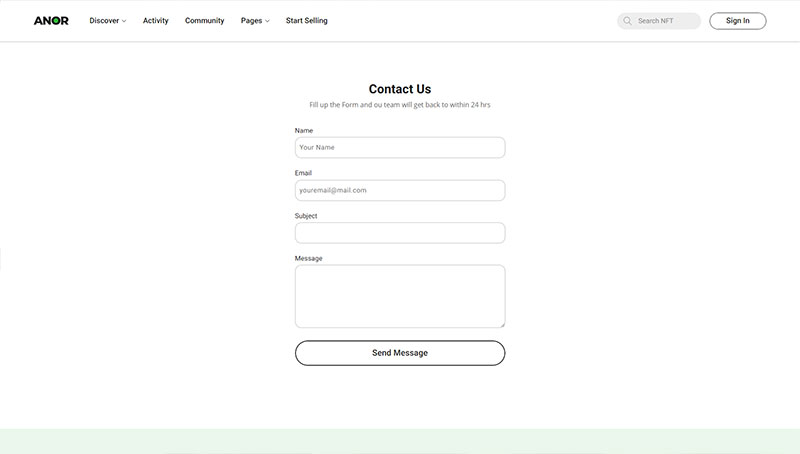Focus the Email input field
This screenshot has width=800, height=454.
point(400,190)
